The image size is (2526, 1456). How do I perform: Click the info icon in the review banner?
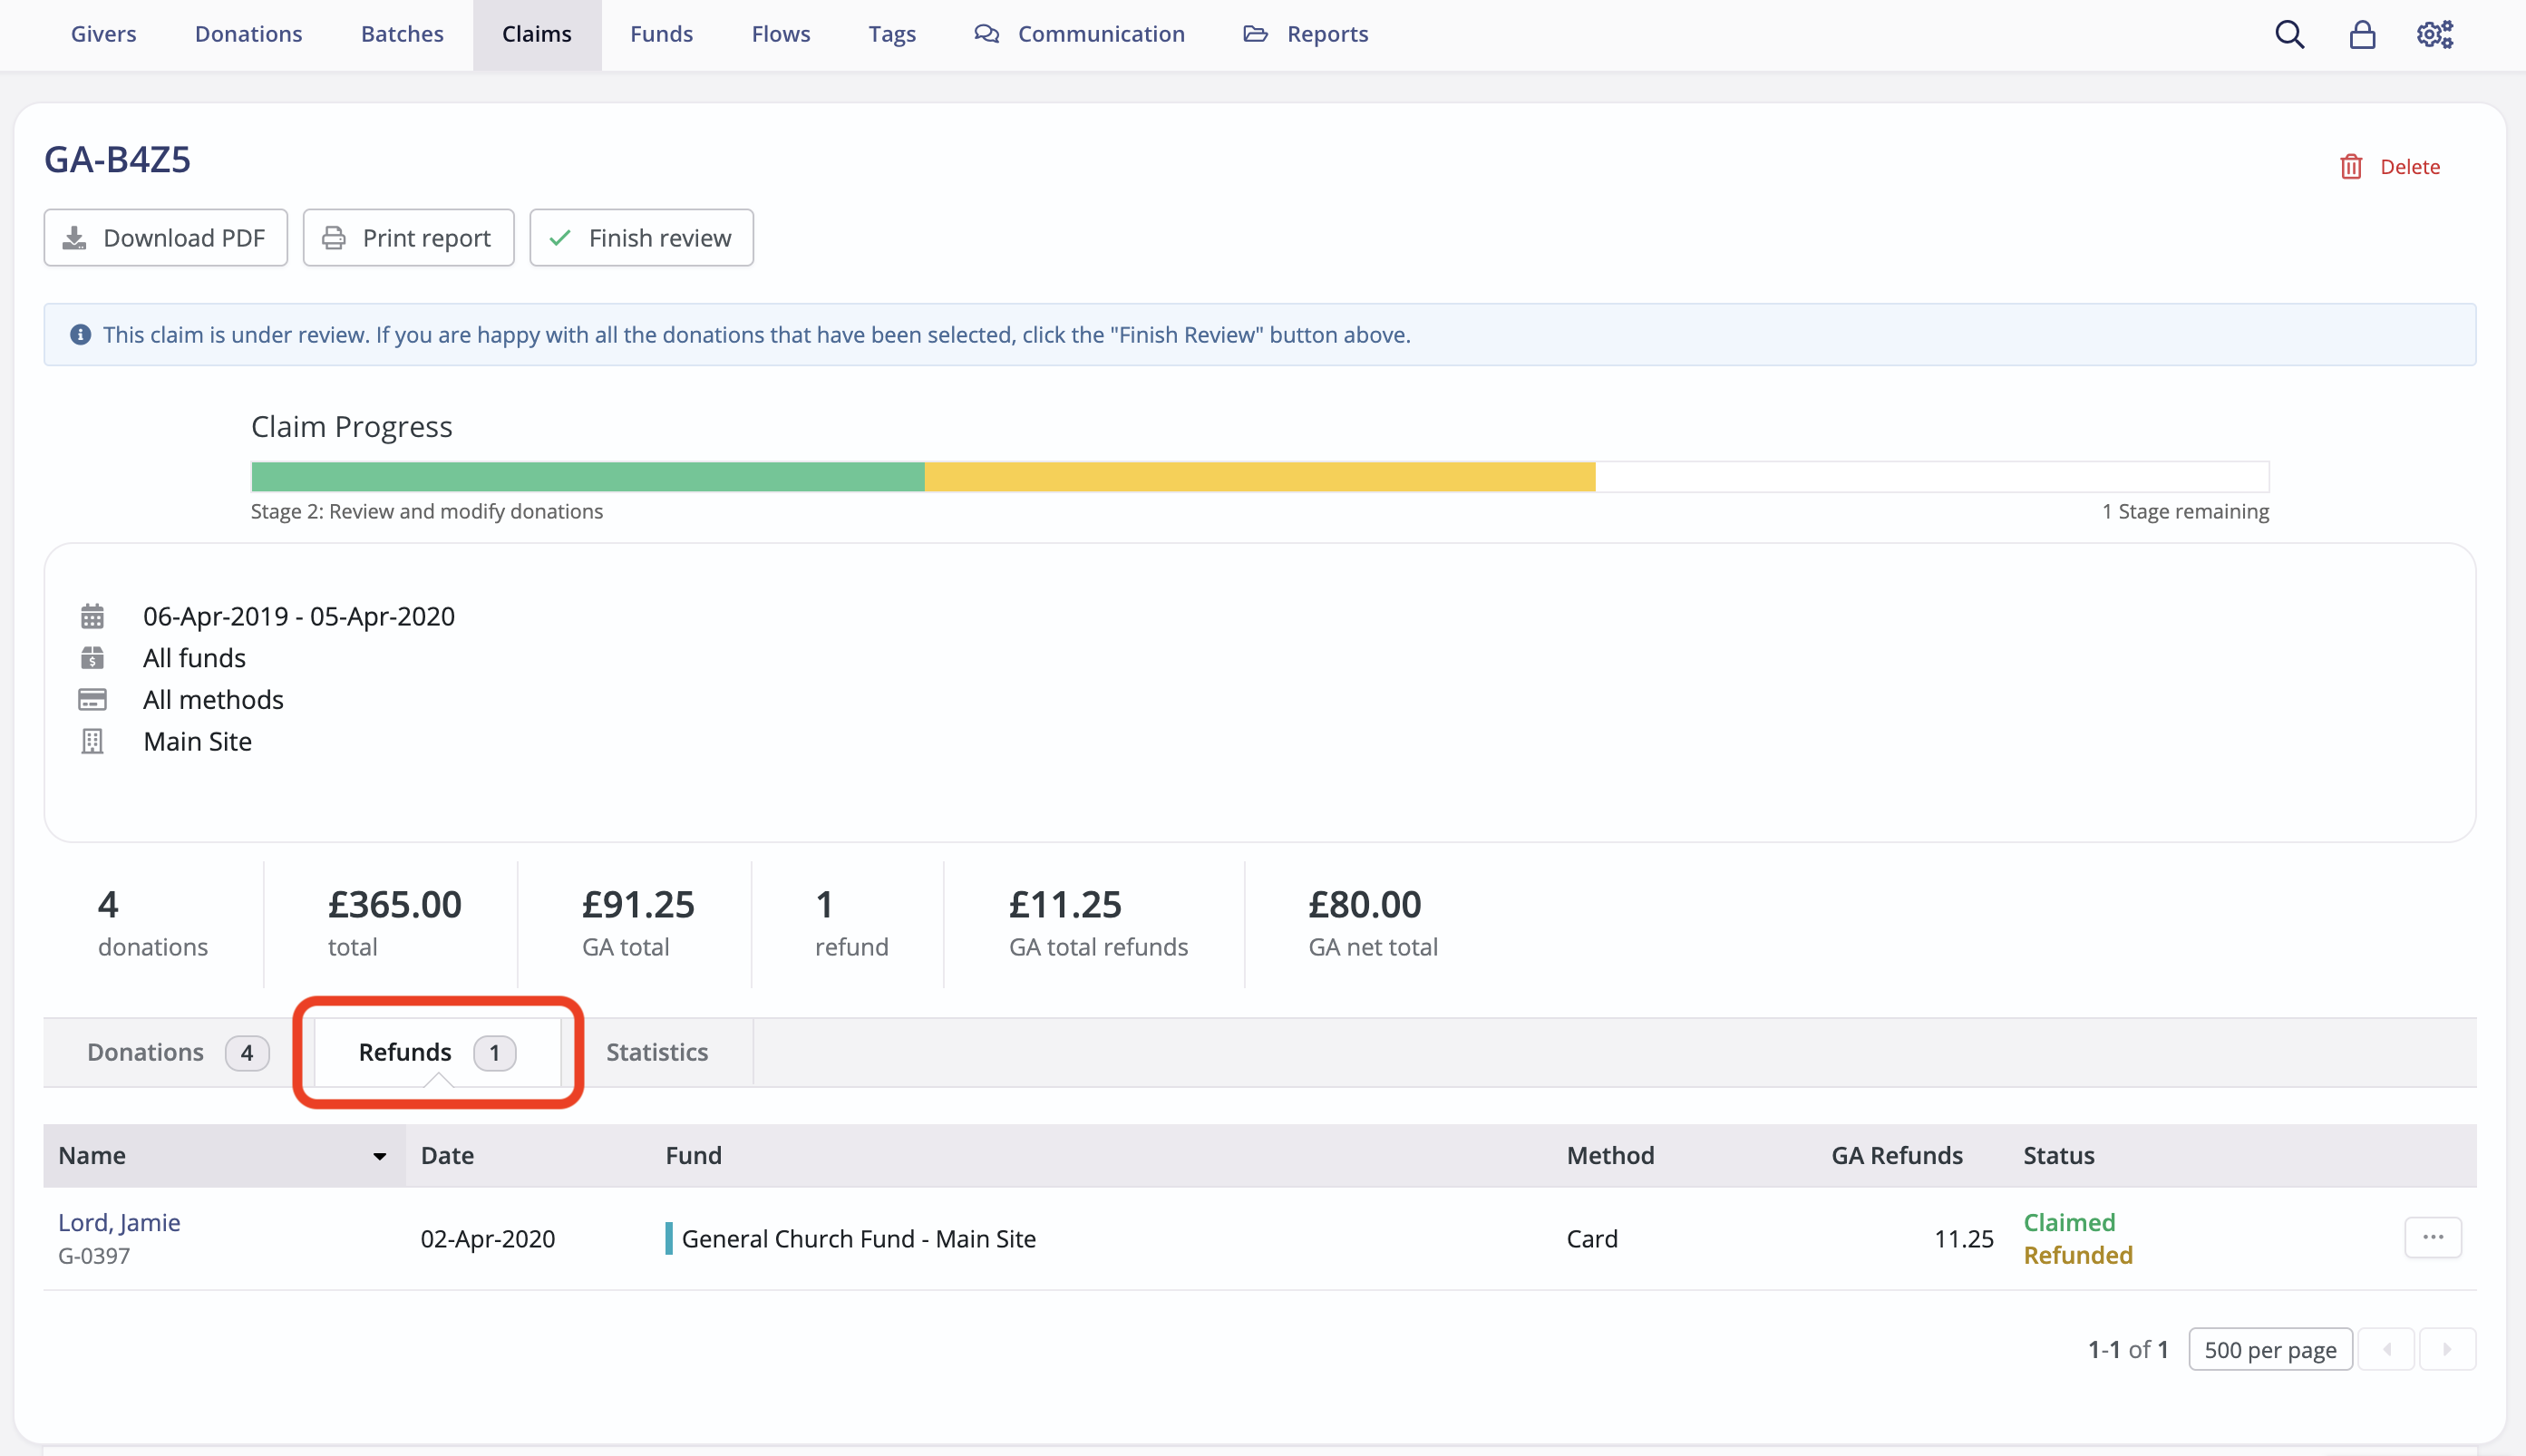coord(80,334)
